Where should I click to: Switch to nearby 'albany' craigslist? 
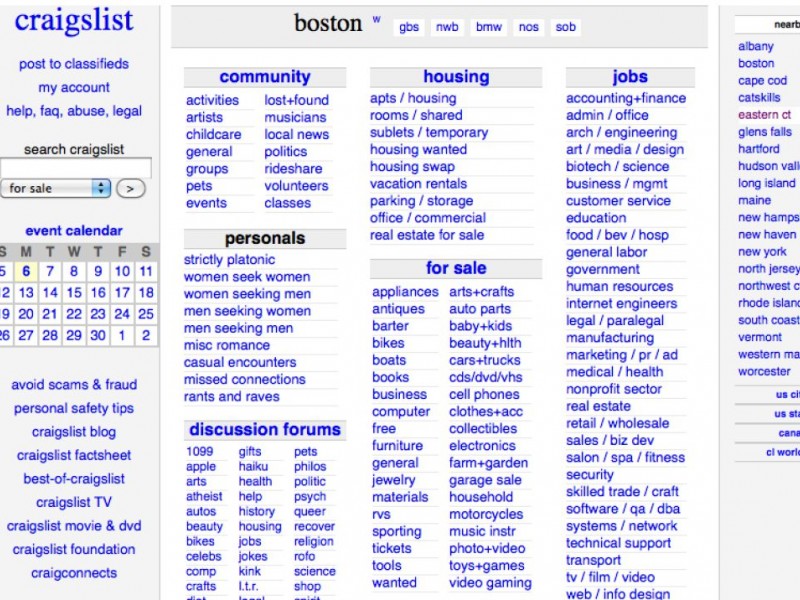(756, 46)
